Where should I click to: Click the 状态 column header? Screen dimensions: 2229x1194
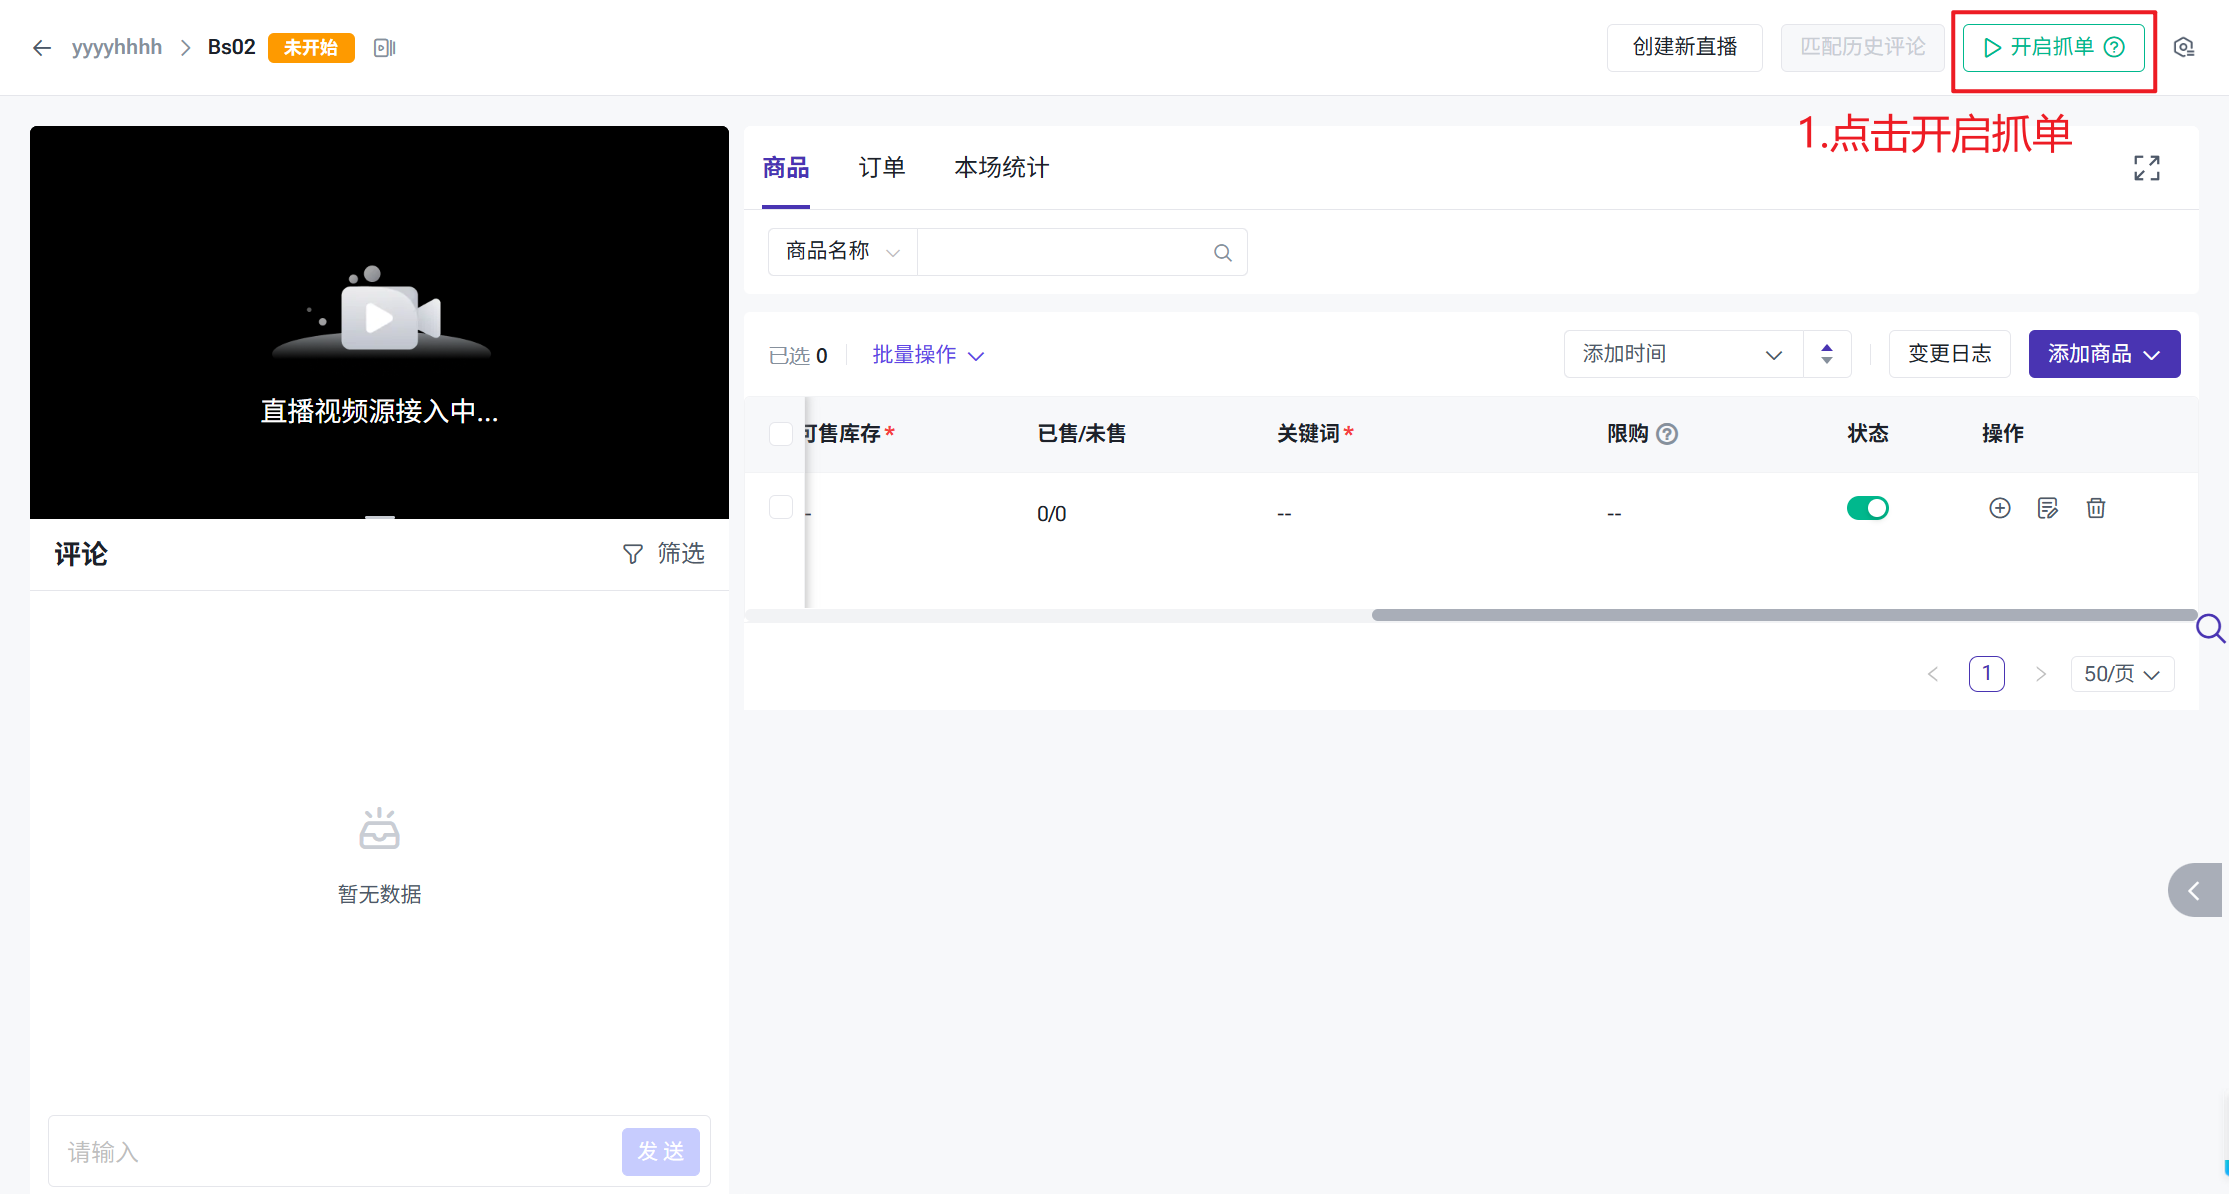1868,434
